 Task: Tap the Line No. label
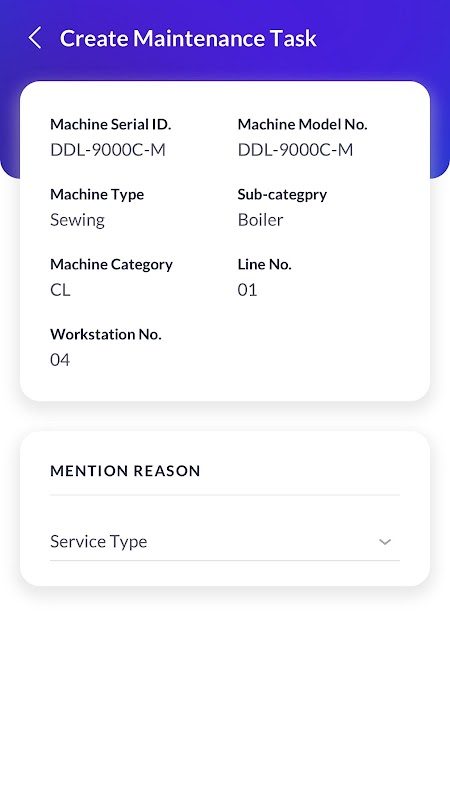[264, 264]
